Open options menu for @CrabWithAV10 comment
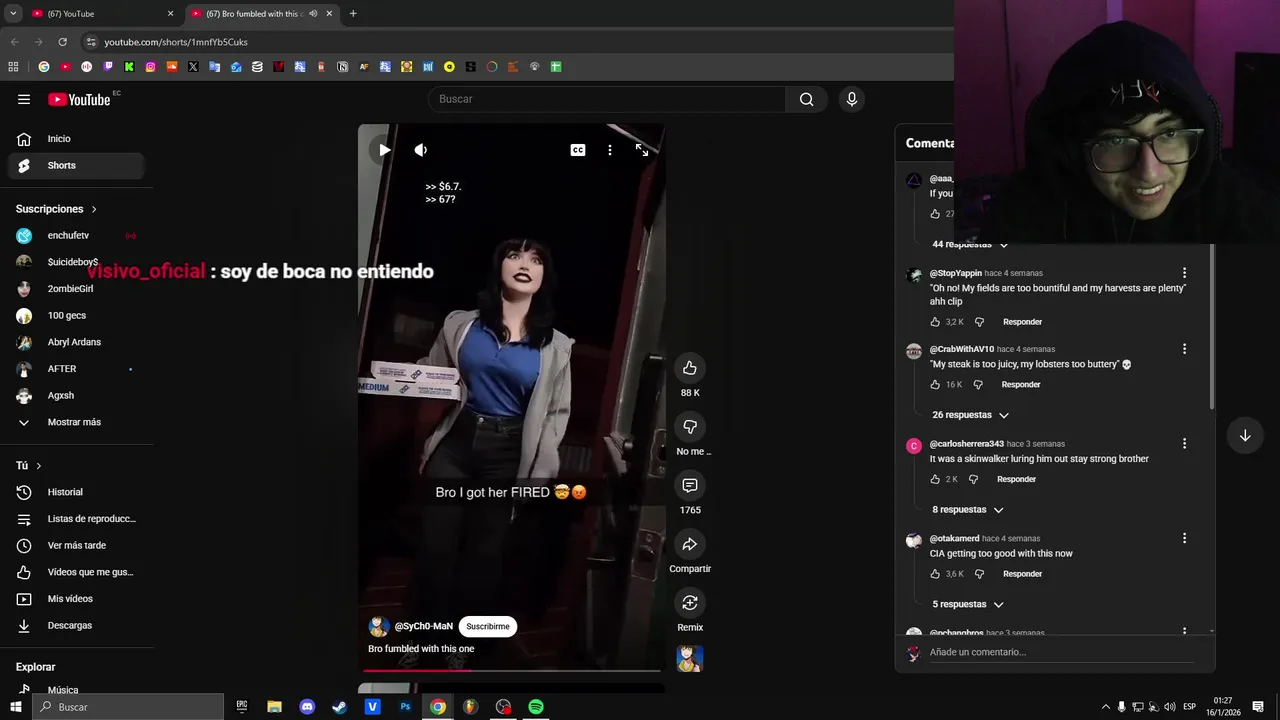The width and height of the screenshot is (1280, 720). click(1184, 349)
